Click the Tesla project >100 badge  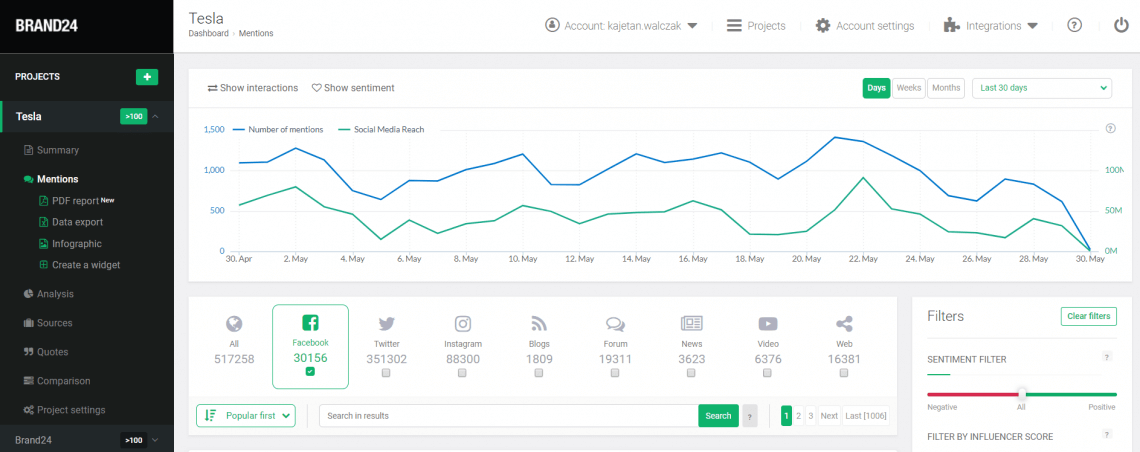[134, 116]
